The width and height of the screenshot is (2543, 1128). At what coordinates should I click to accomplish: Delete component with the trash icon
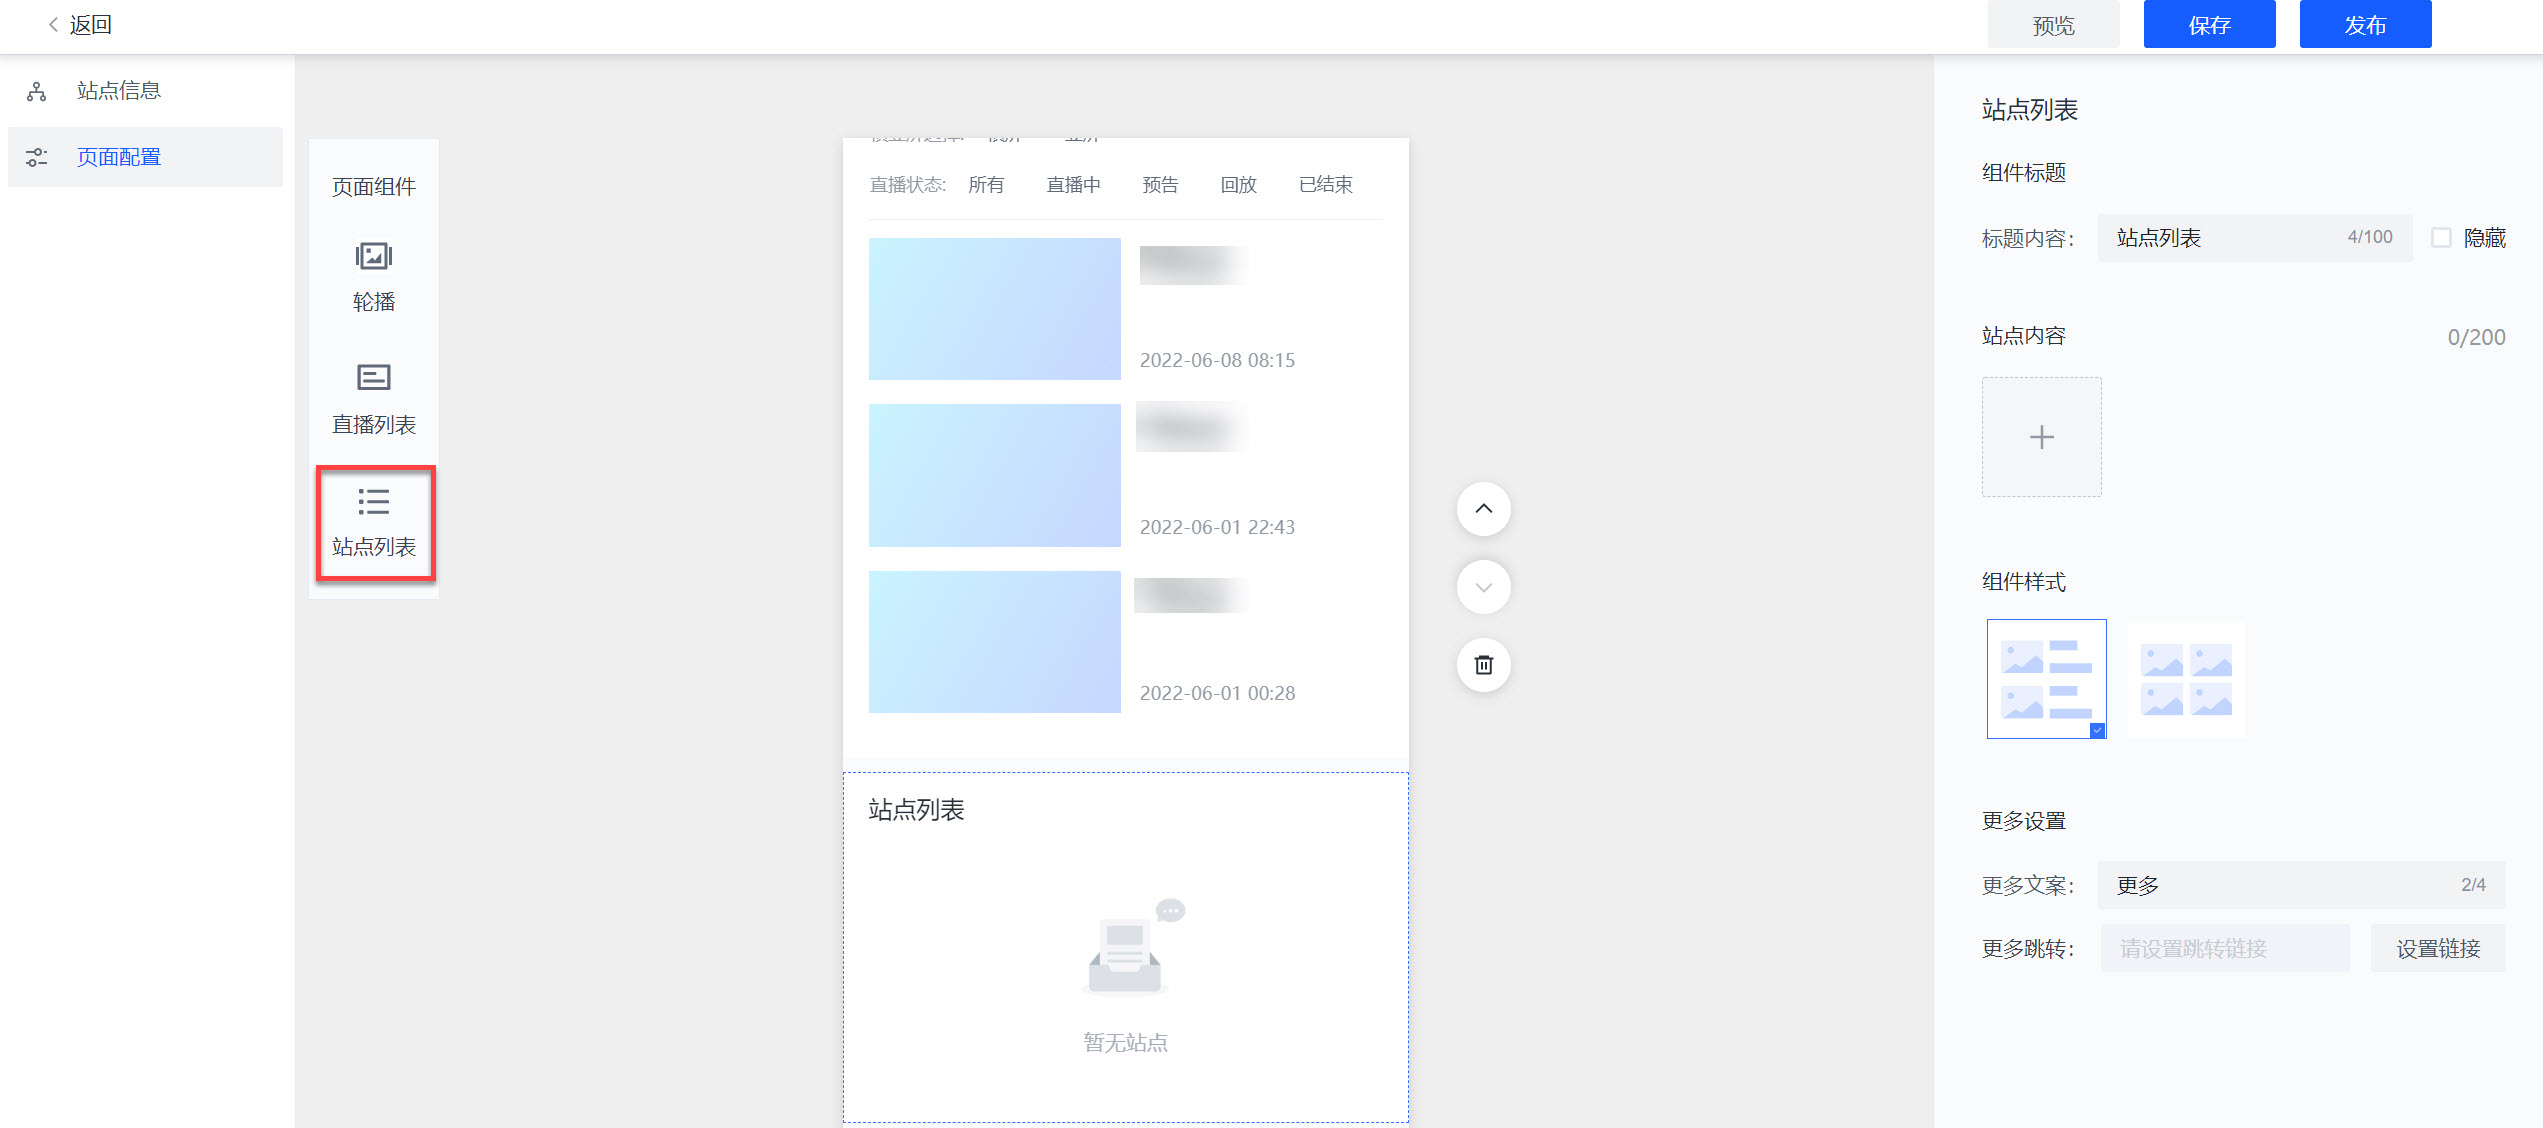tap(1484, 665)
